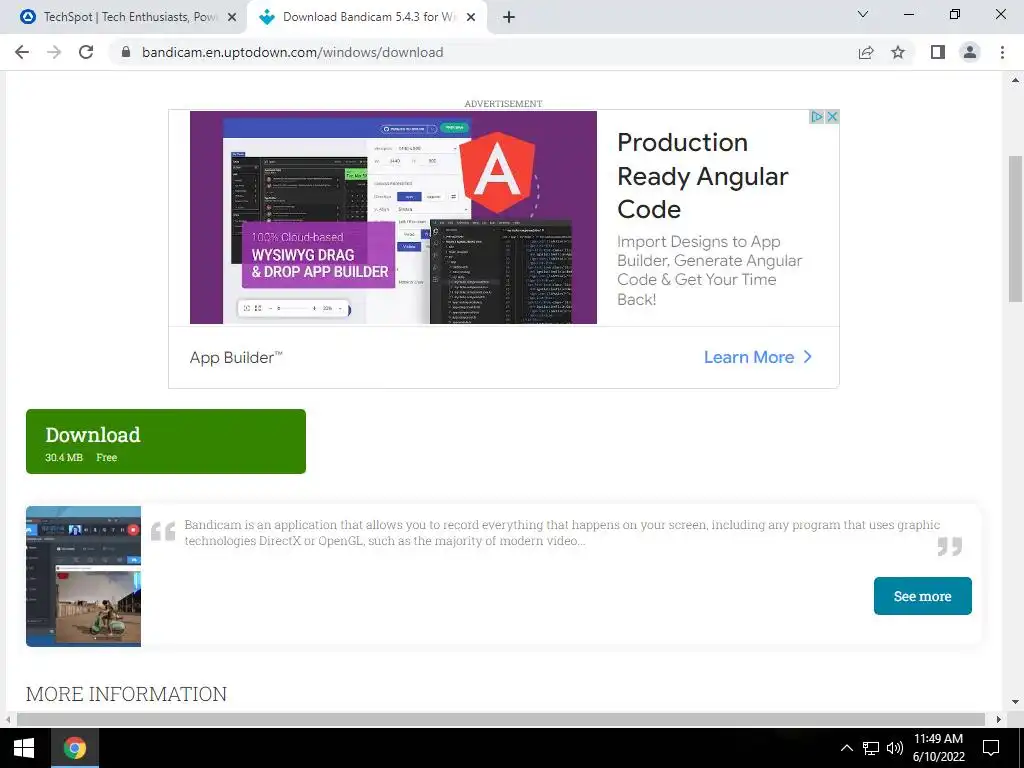Viewport: 1024px width, 768px height.
Task: Click the MORE INFORMATION heading
Action: point(126,694)
